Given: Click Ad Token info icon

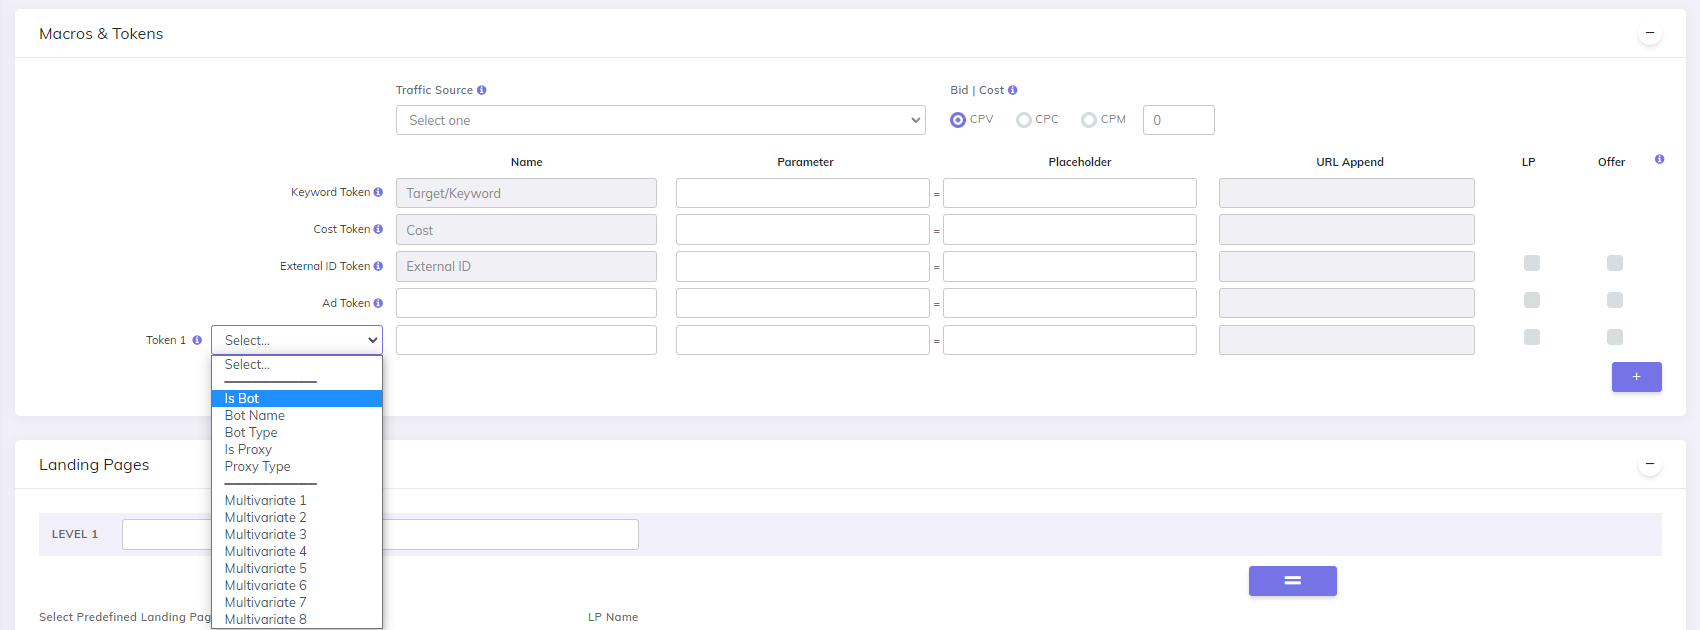Looking at the screenshot, I should point(378,303).
